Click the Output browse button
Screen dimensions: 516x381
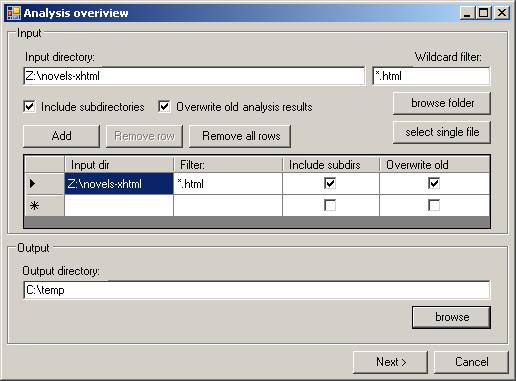point(452,317)
